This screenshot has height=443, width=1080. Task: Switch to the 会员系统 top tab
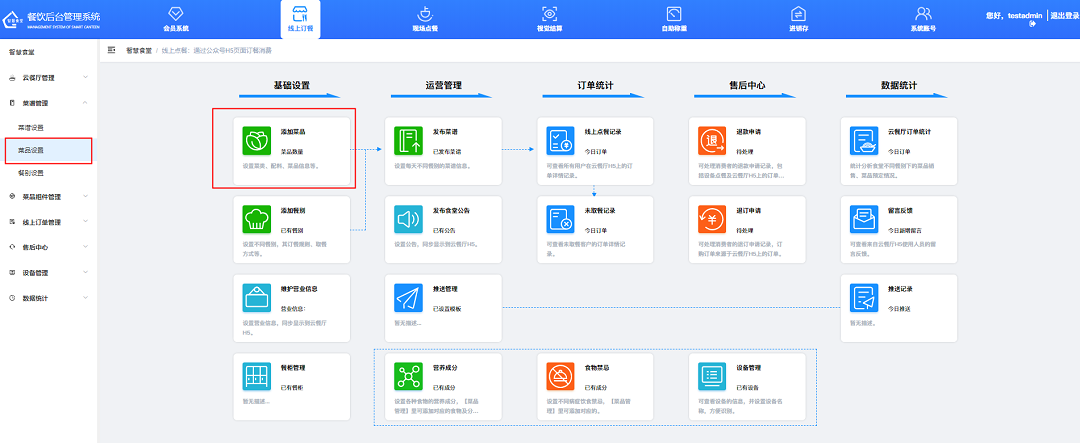pos(175,19)
